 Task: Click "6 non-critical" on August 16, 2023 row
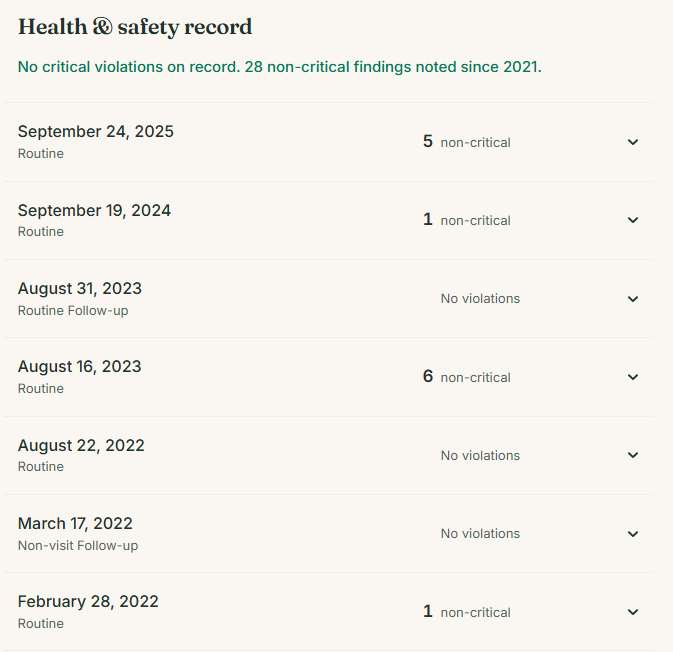coord(467,377)
